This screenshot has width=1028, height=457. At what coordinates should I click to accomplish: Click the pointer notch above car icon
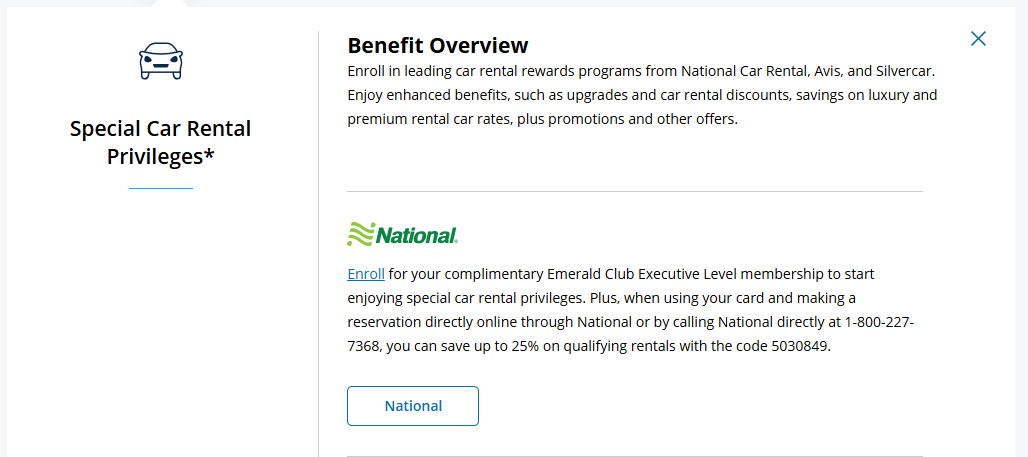point(171,3)
